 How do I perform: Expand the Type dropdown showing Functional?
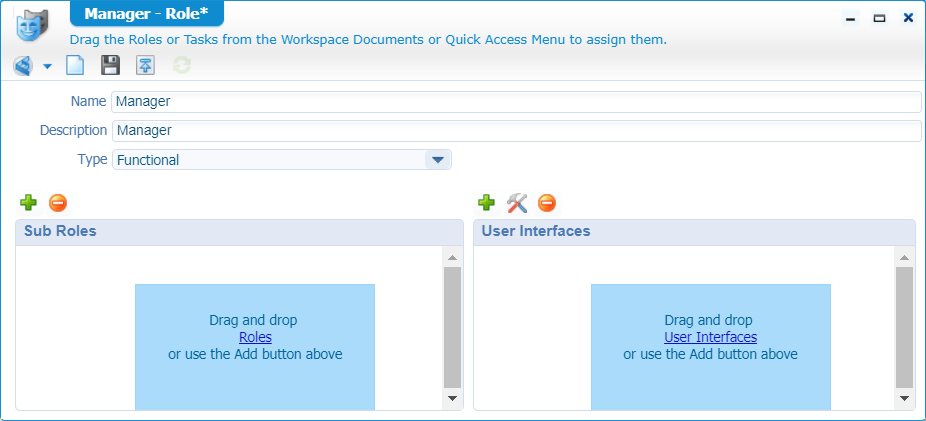click(437, 160)
